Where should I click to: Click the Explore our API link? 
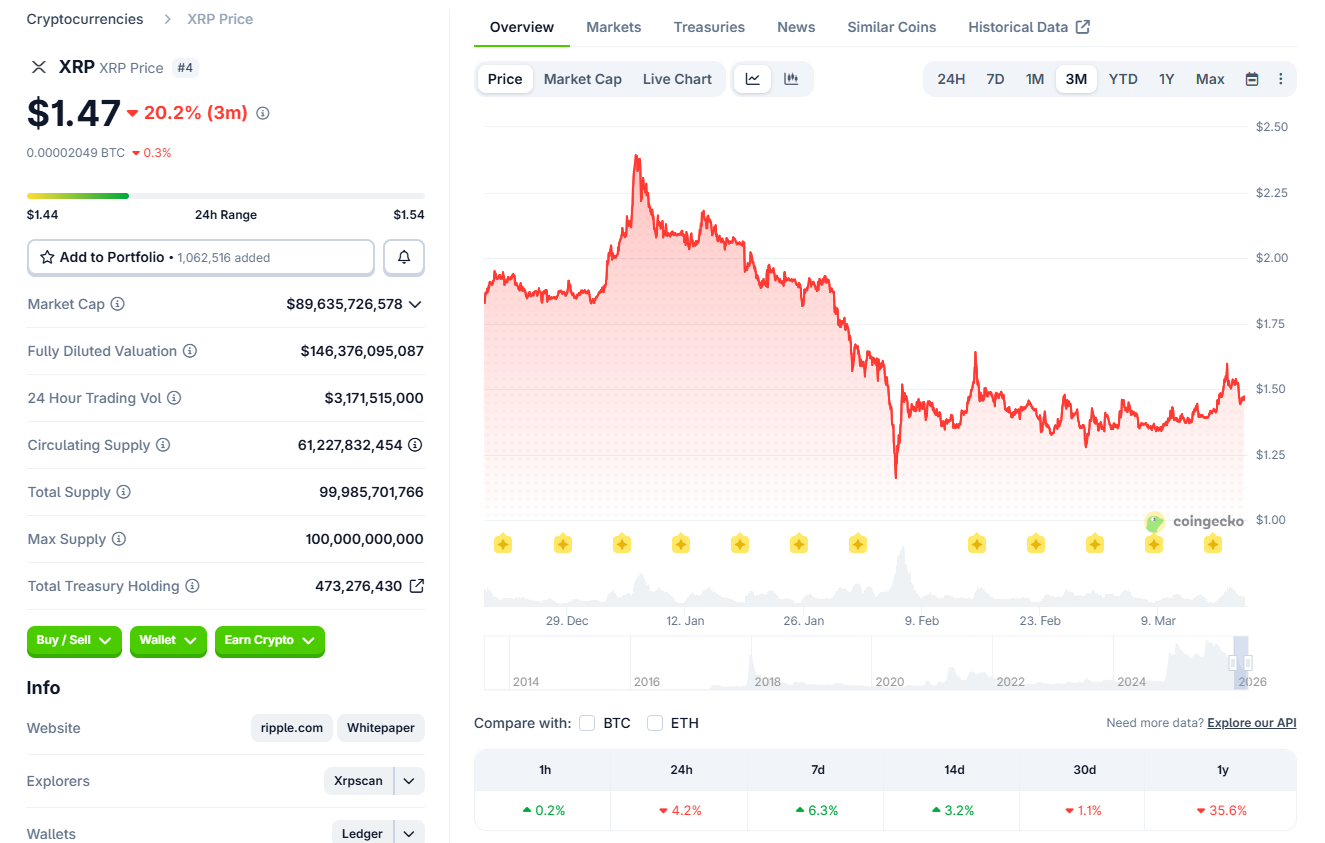pos(1251,722)
